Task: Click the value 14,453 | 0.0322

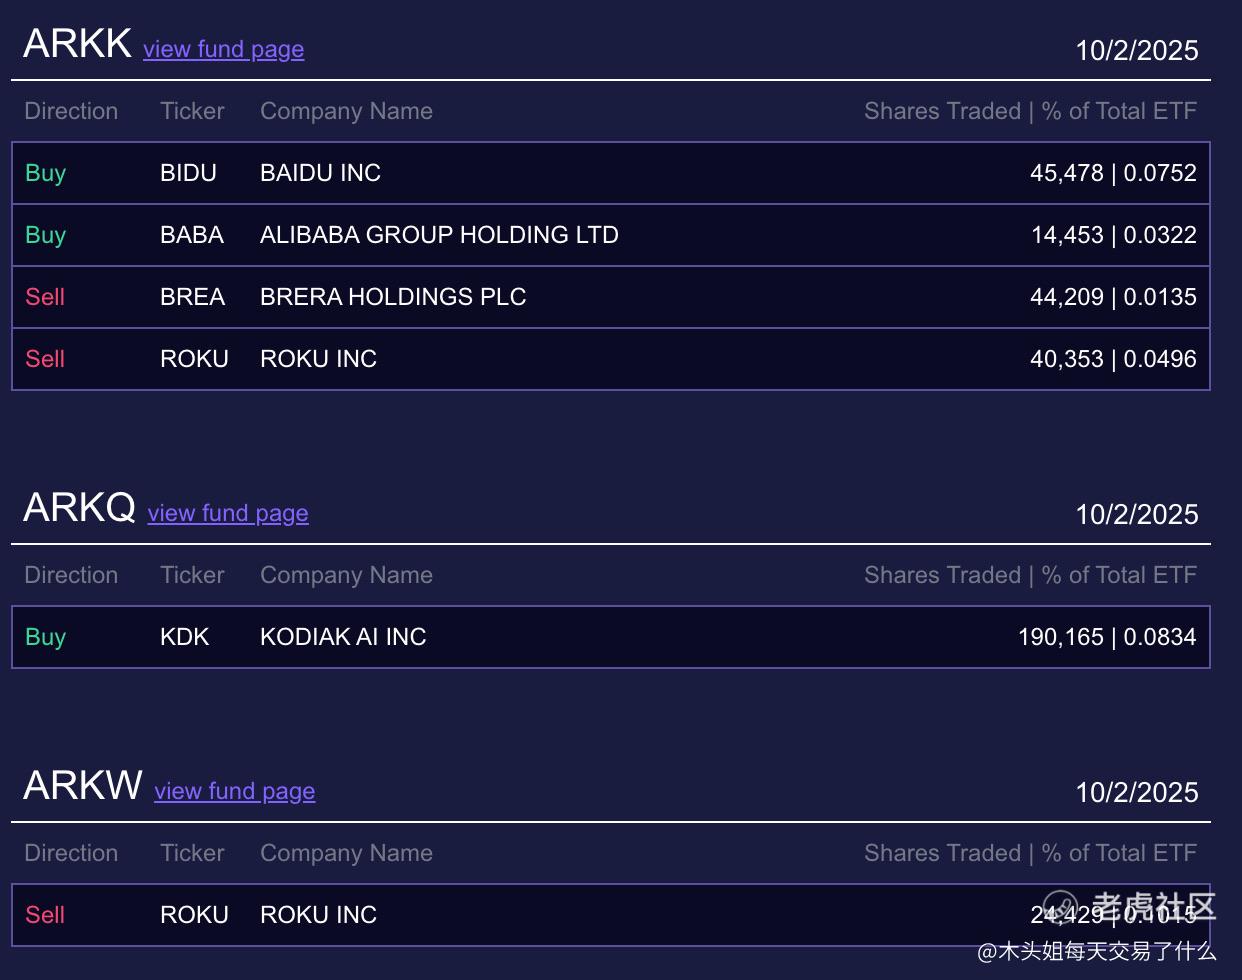Action: point(1114,235)
